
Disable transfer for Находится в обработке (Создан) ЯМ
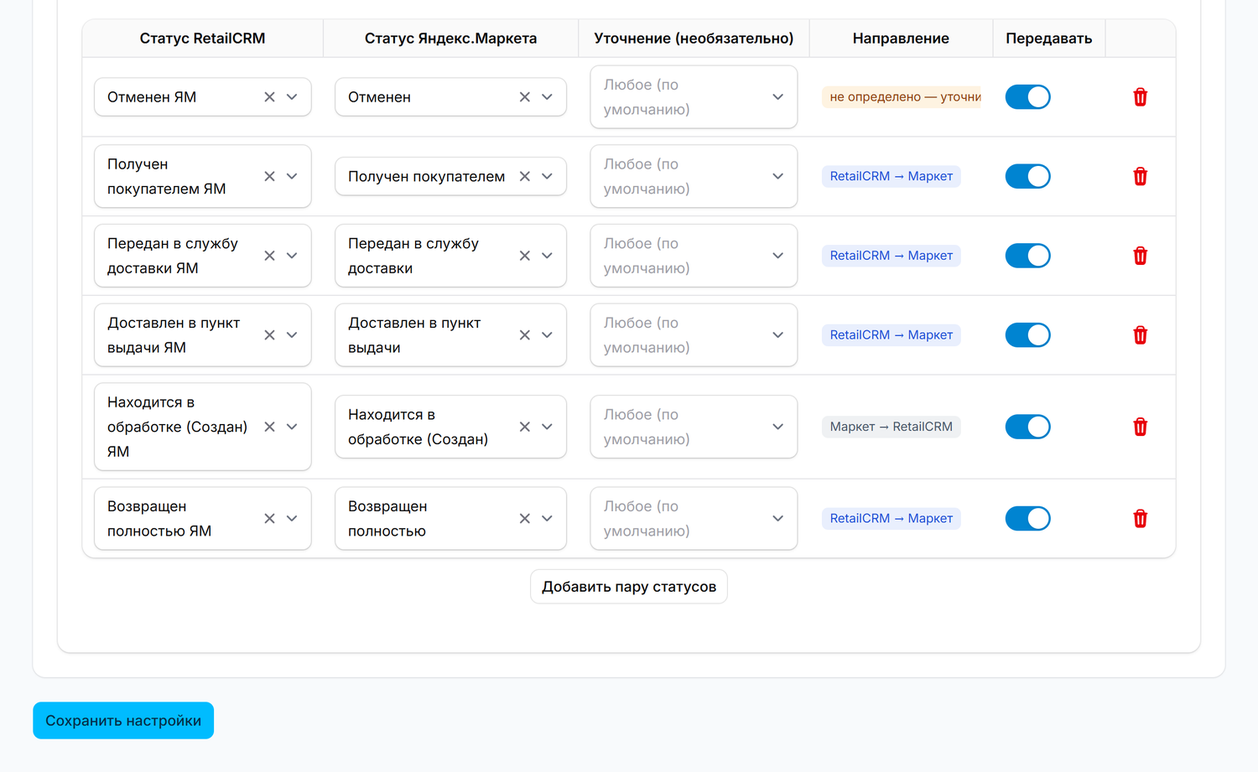(x=1027, y=427)
